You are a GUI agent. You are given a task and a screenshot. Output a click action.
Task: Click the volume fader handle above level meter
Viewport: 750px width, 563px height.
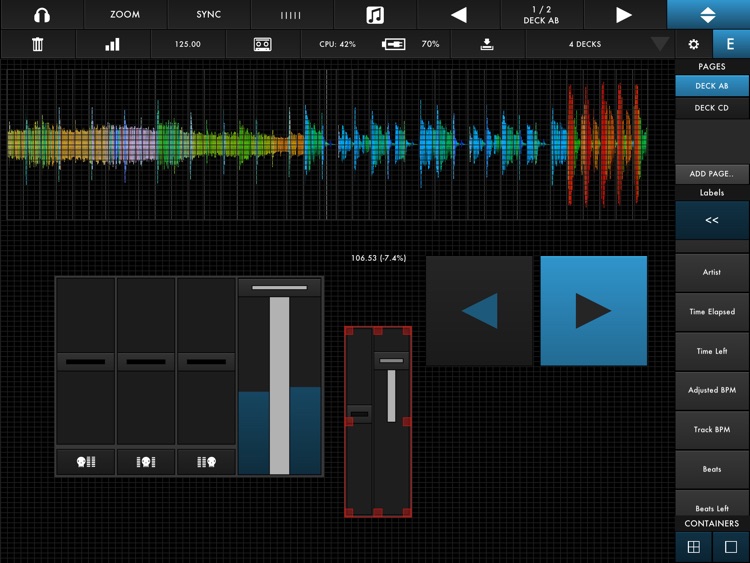pyautogui.click(x=280, y=288)
